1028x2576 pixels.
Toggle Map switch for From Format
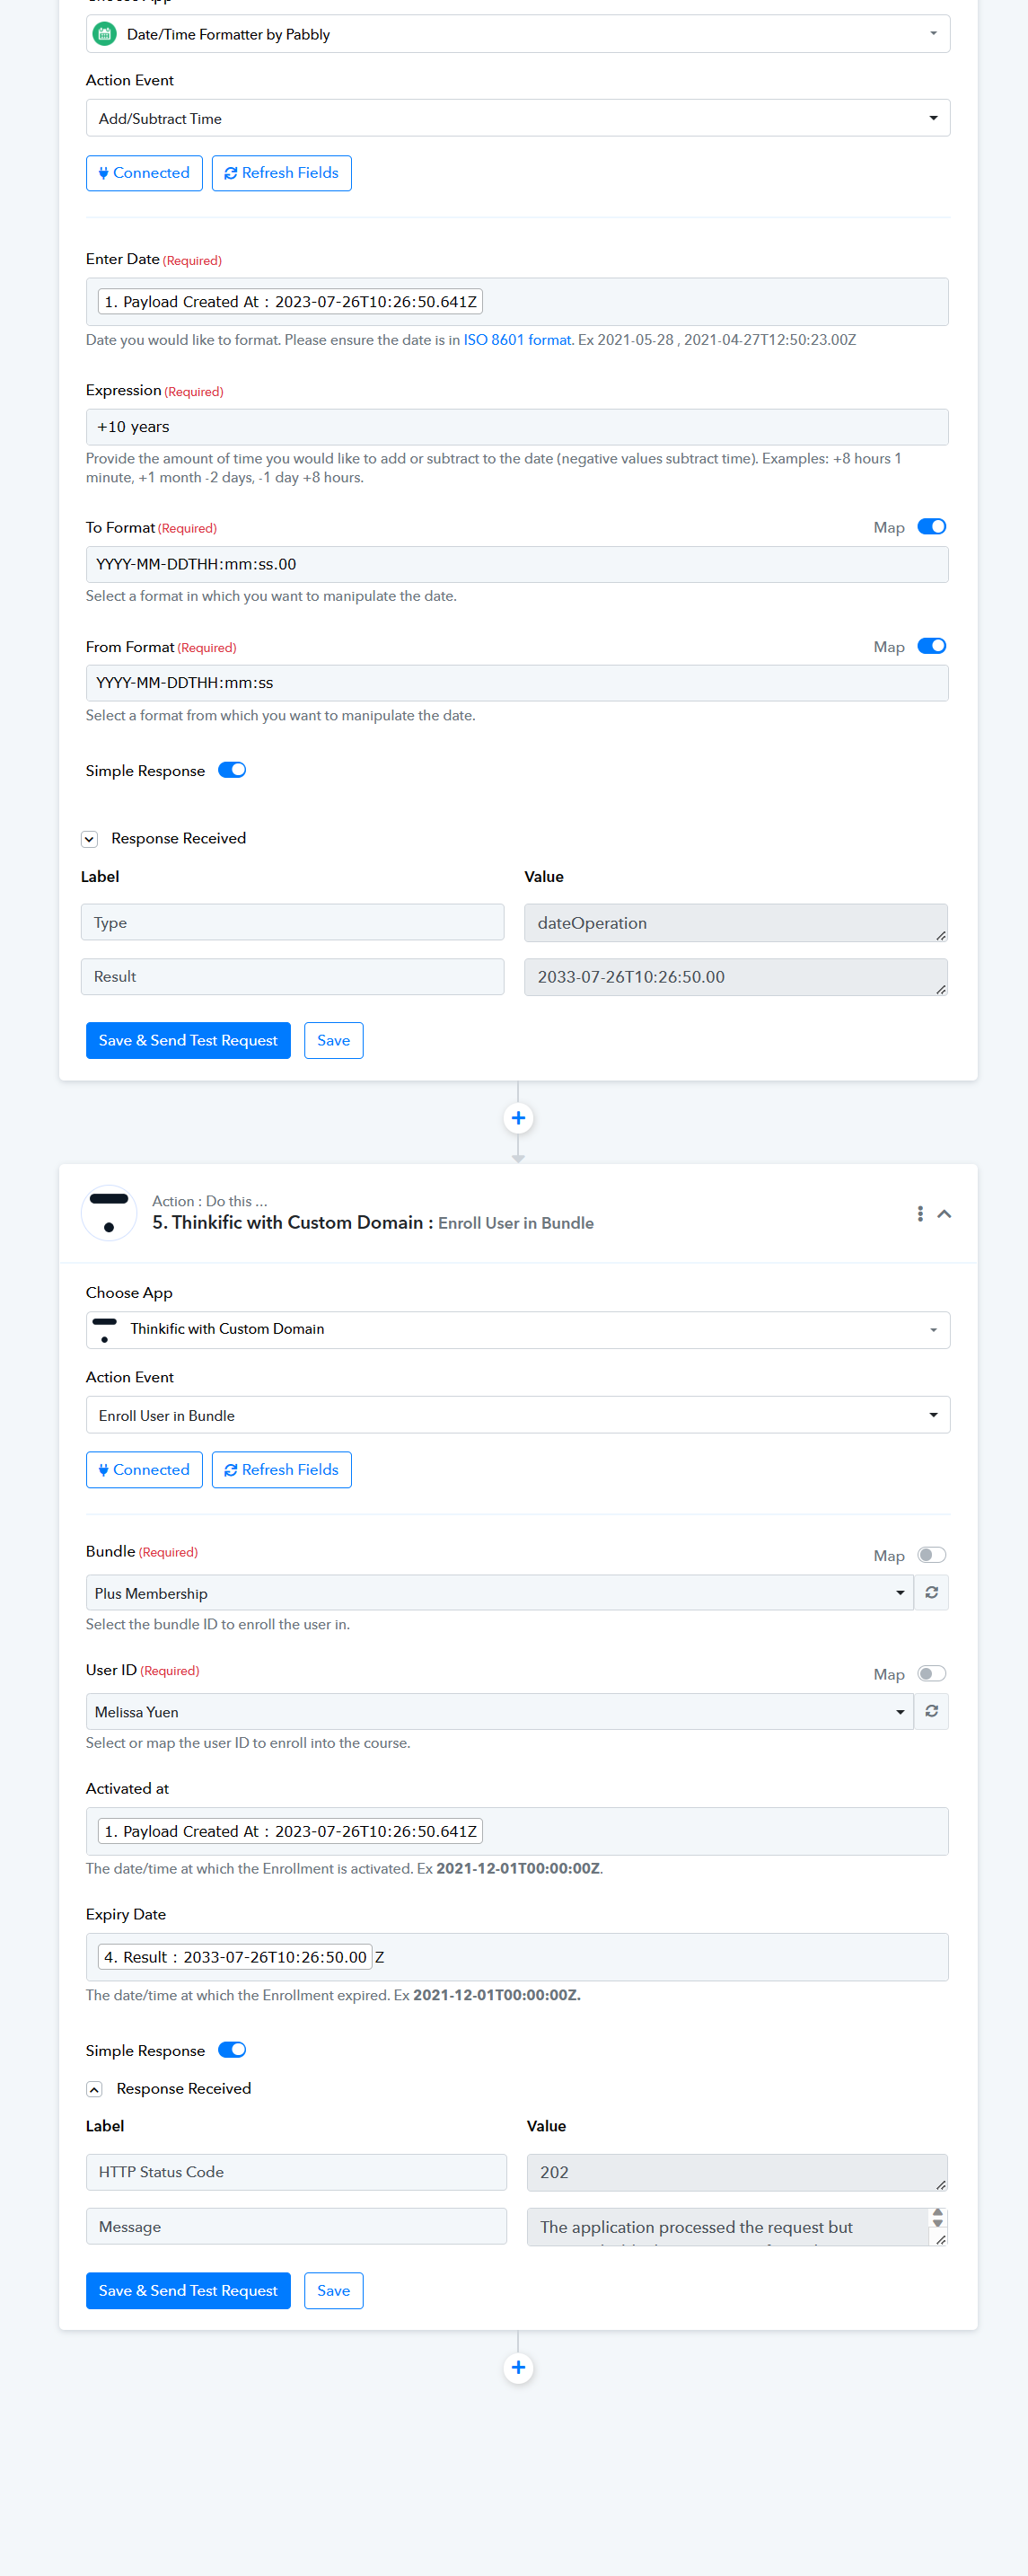931,646
